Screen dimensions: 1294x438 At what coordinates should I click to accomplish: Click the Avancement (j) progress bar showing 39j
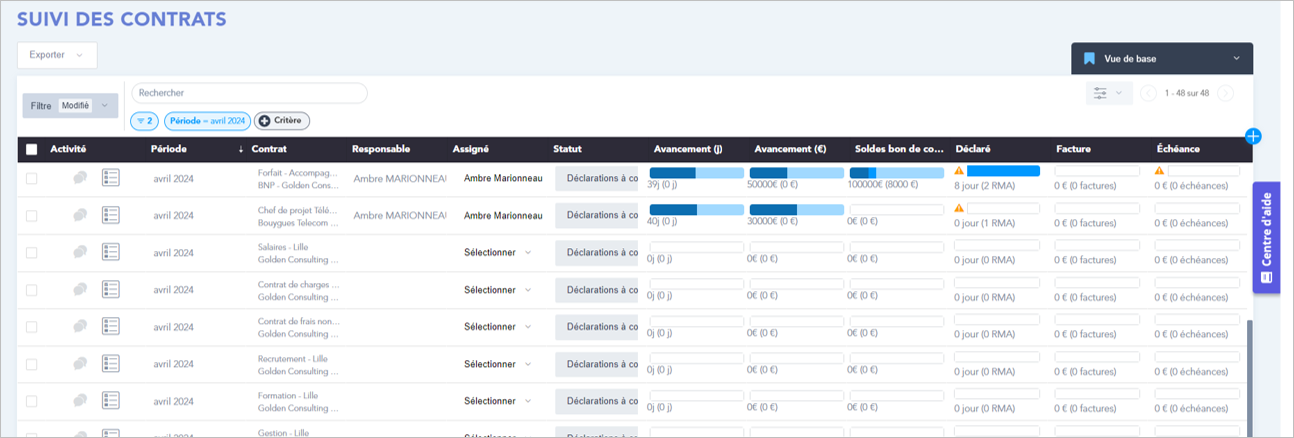[x=696, y=172]
